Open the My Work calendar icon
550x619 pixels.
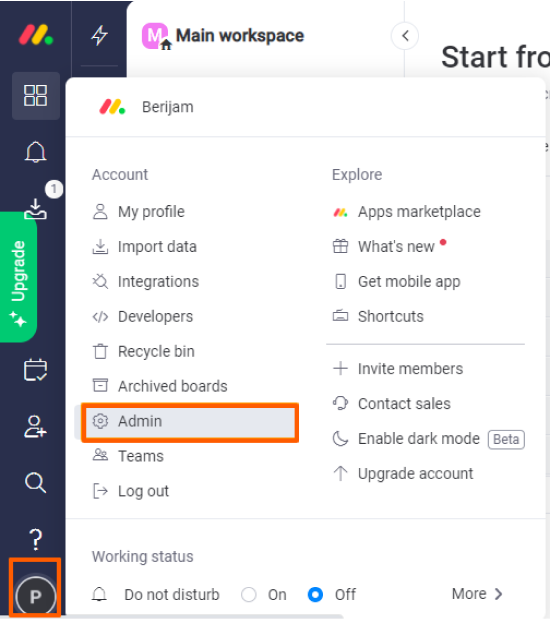[36, 370]
